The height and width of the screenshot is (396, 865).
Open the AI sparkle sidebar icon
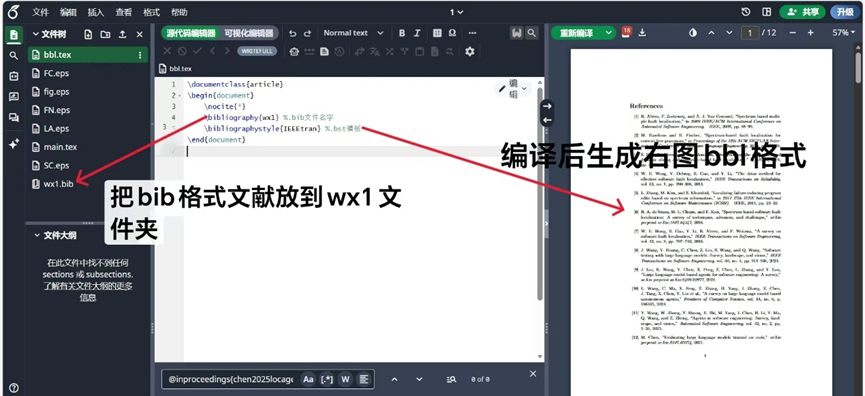[x=14, y=143]
